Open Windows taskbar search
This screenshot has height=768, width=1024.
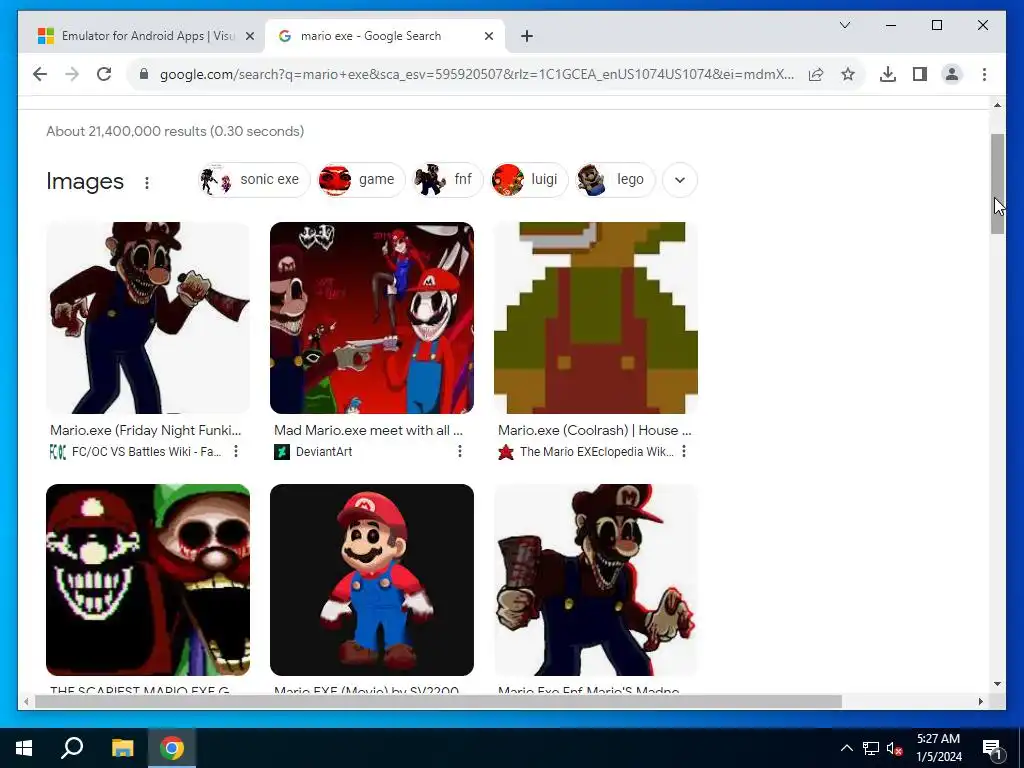click(x=72, y=748)
